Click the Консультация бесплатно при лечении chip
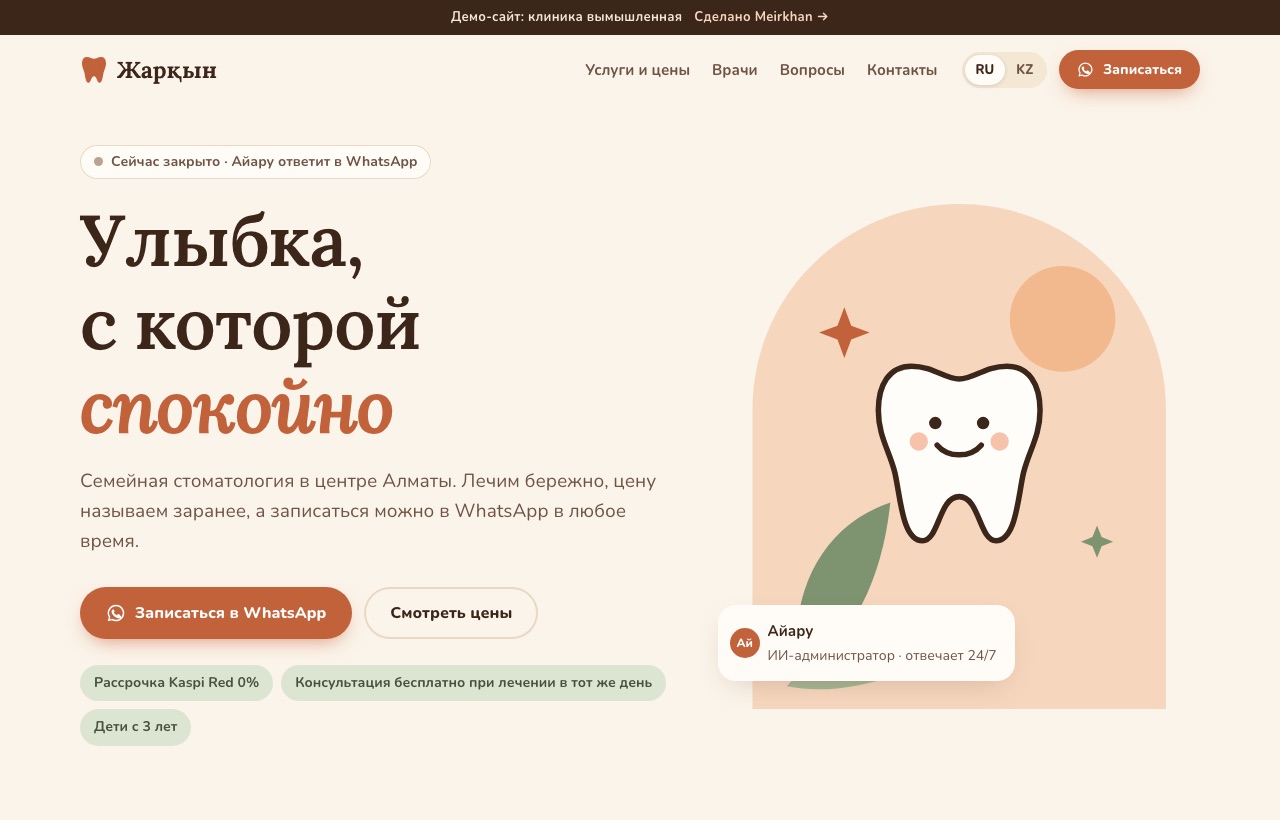This screenshot has width=1280, height=820. coord(473,683)
